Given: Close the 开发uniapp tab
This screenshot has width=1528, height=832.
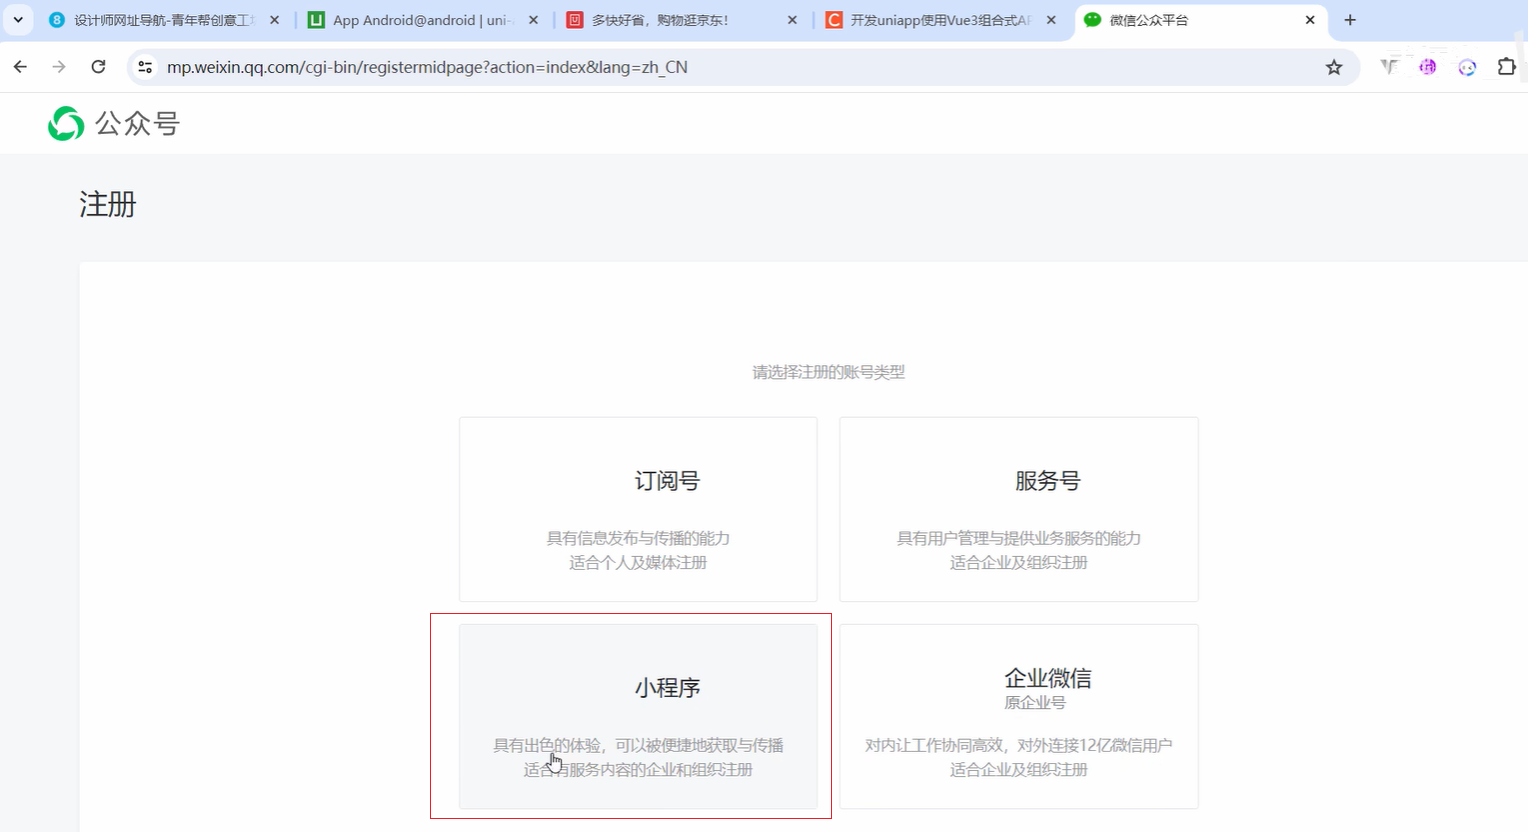Looking at the screenshot, I should pyautogui.click(x=1051, y=20).
